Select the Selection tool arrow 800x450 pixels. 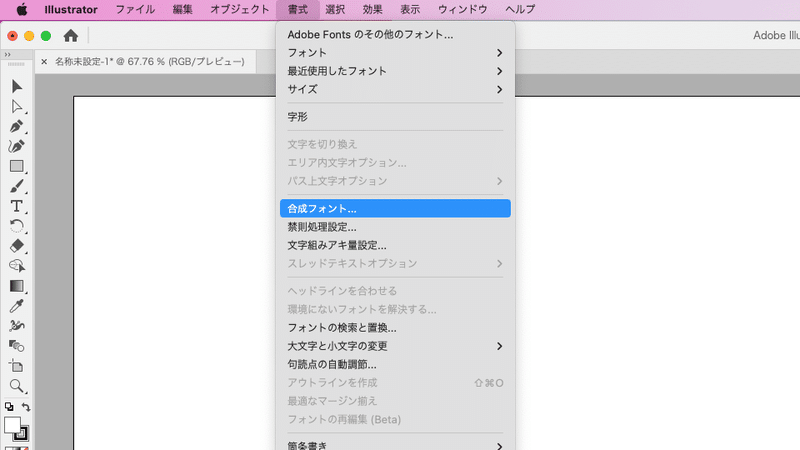16,86
